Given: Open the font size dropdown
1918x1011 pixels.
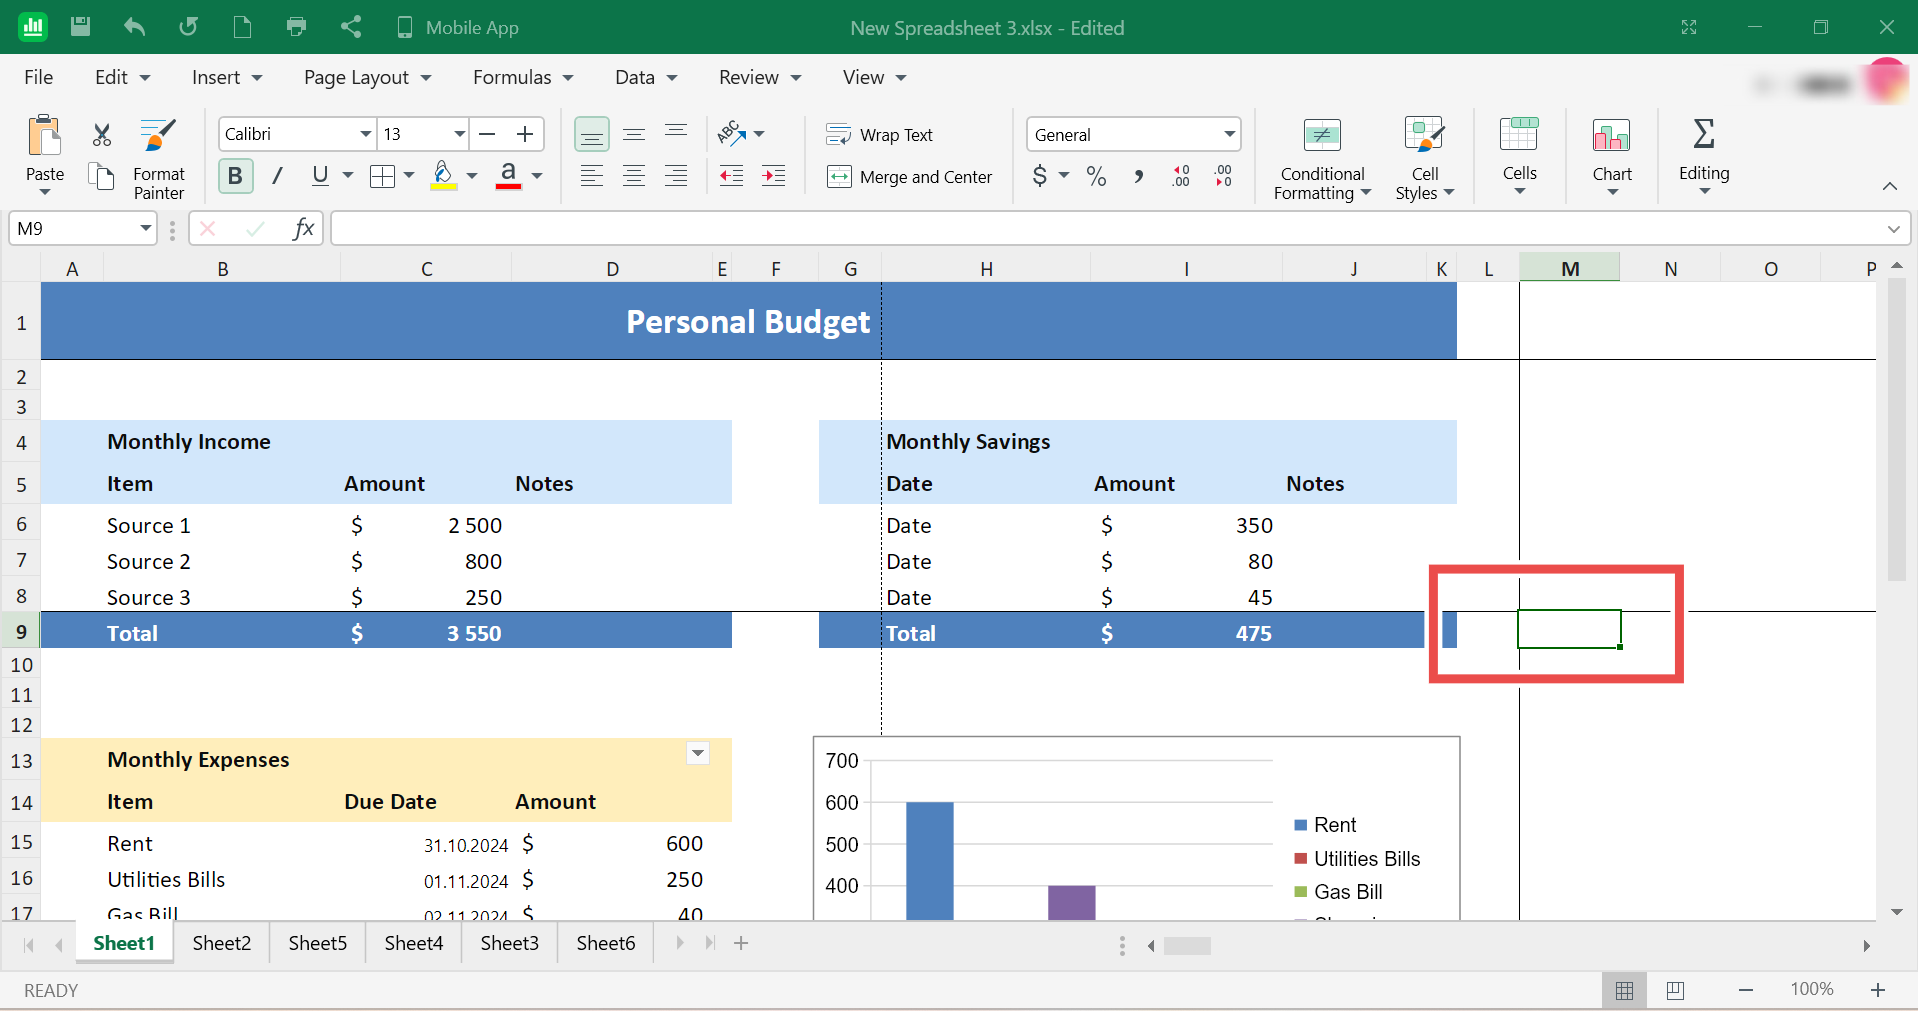Looking at the screenshot, I should pos(460,134).
